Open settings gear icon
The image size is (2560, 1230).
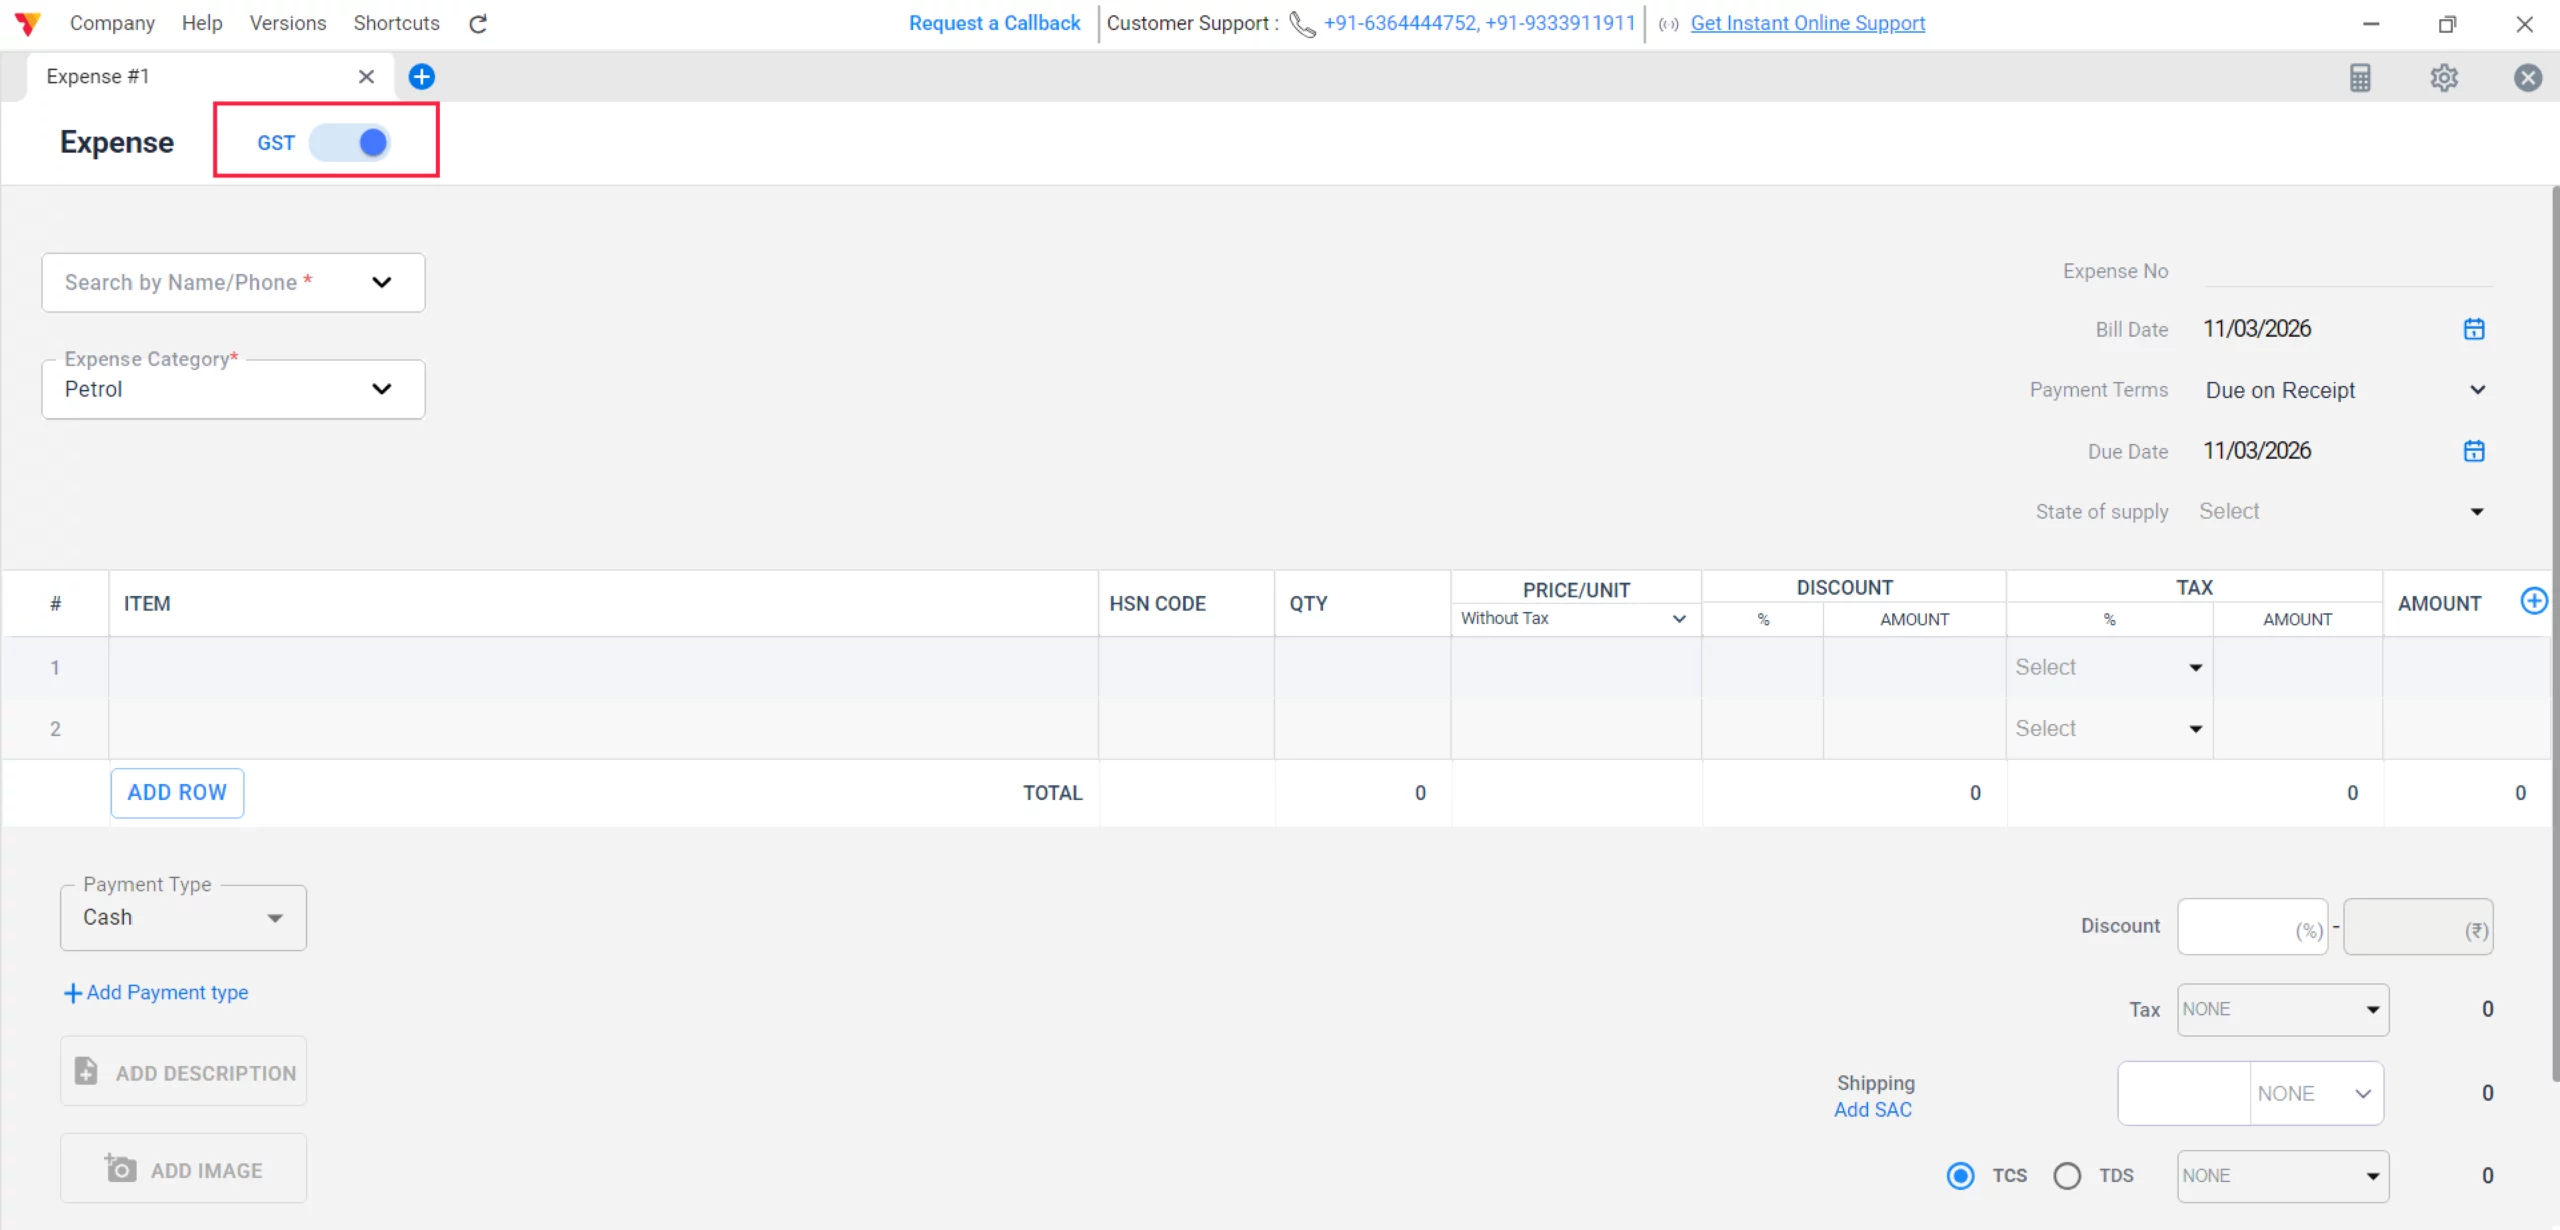point(2444,78)
